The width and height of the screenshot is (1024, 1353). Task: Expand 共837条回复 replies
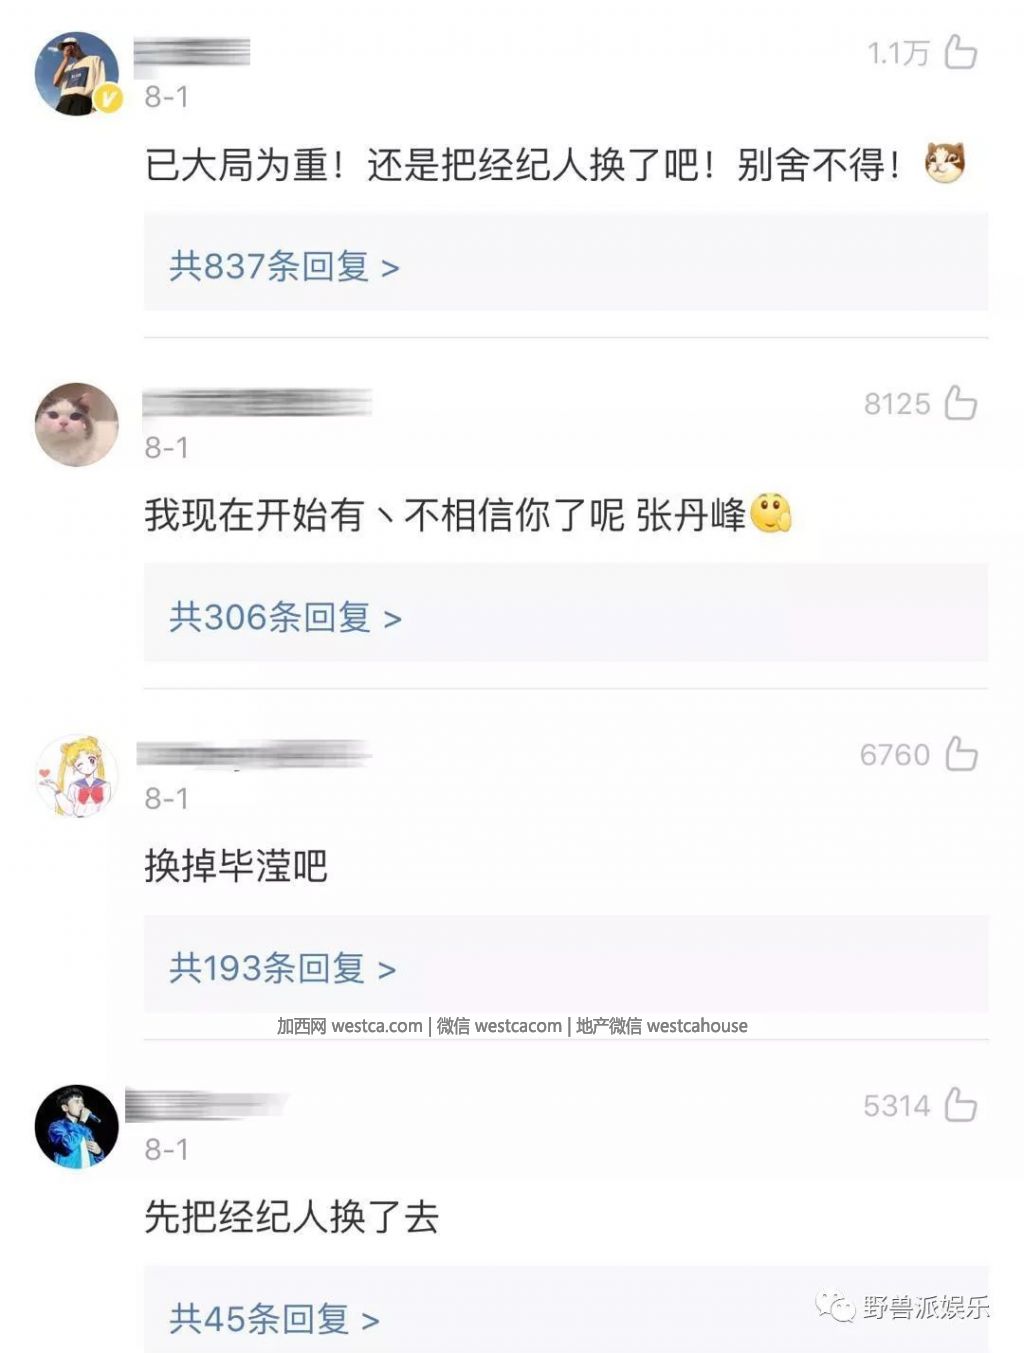pos(284,267)
